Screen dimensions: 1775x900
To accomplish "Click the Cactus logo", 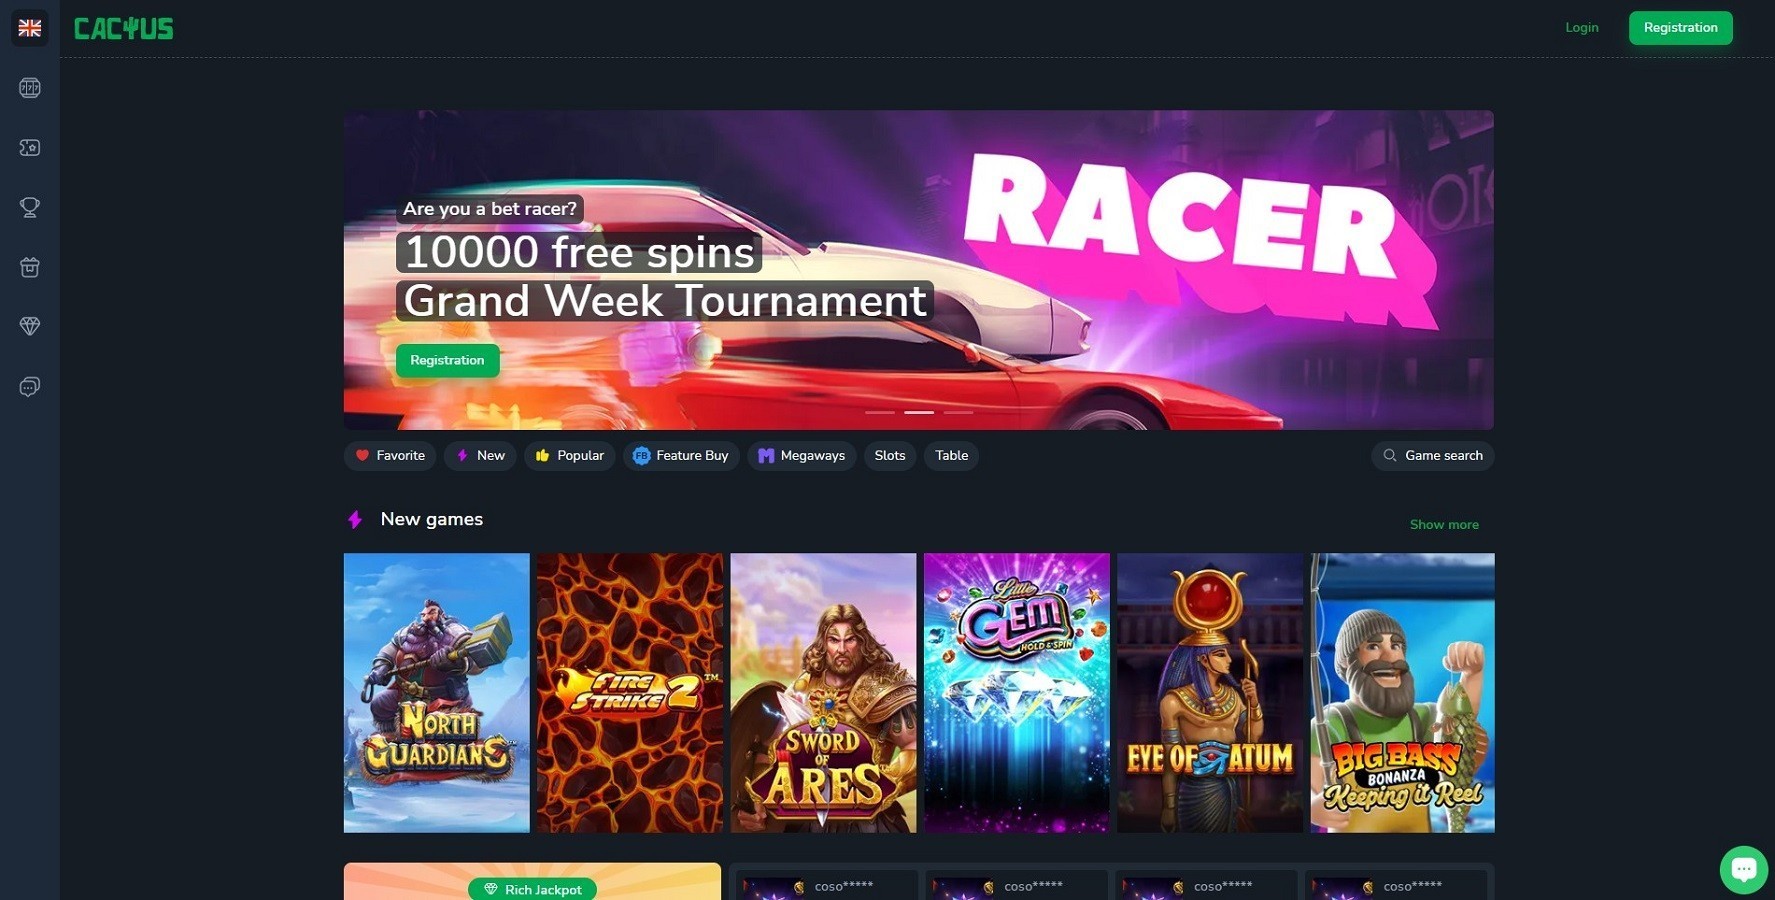I will click(124, 29).
